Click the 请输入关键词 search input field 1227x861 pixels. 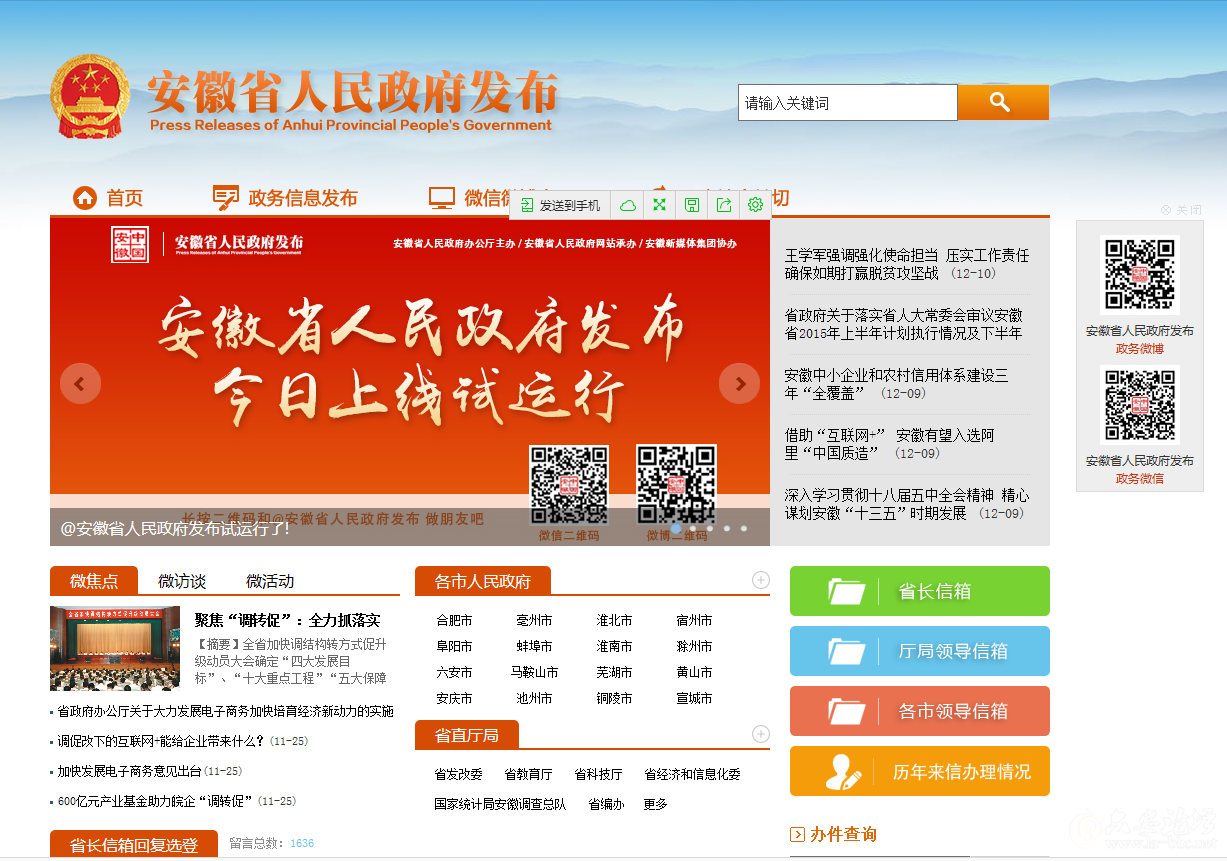pos(847,102)
